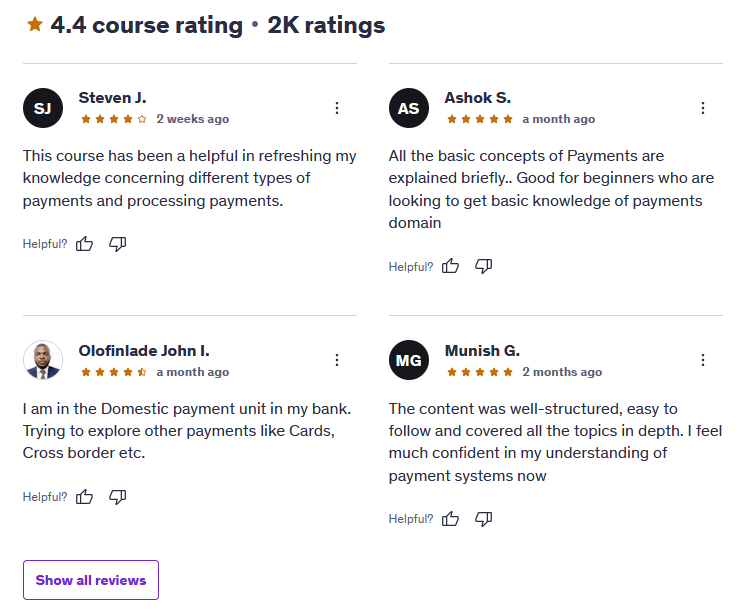Screen dimensions: 742x616
Task: Click Olofinlade John I.'s profile photo
Action: coord(43,360)
